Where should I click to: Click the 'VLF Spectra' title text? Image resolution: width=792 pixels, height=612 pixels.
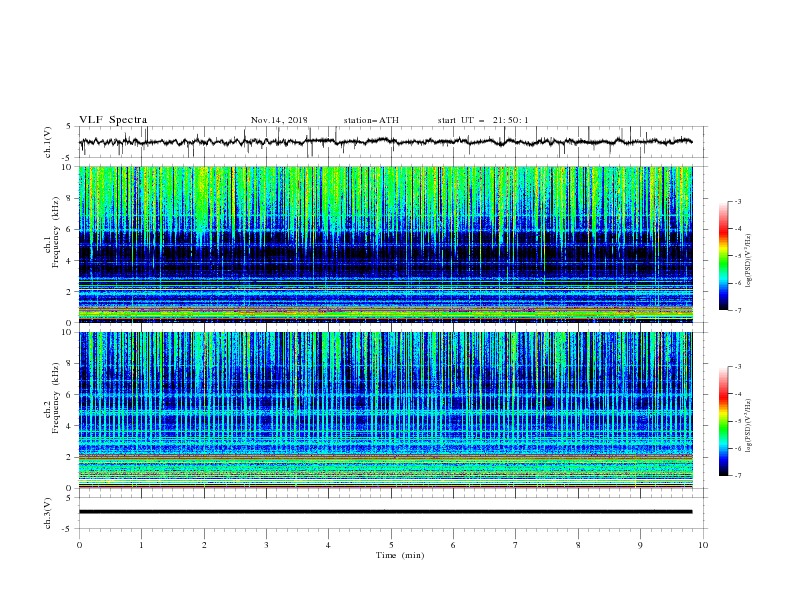tap(113, 120)
